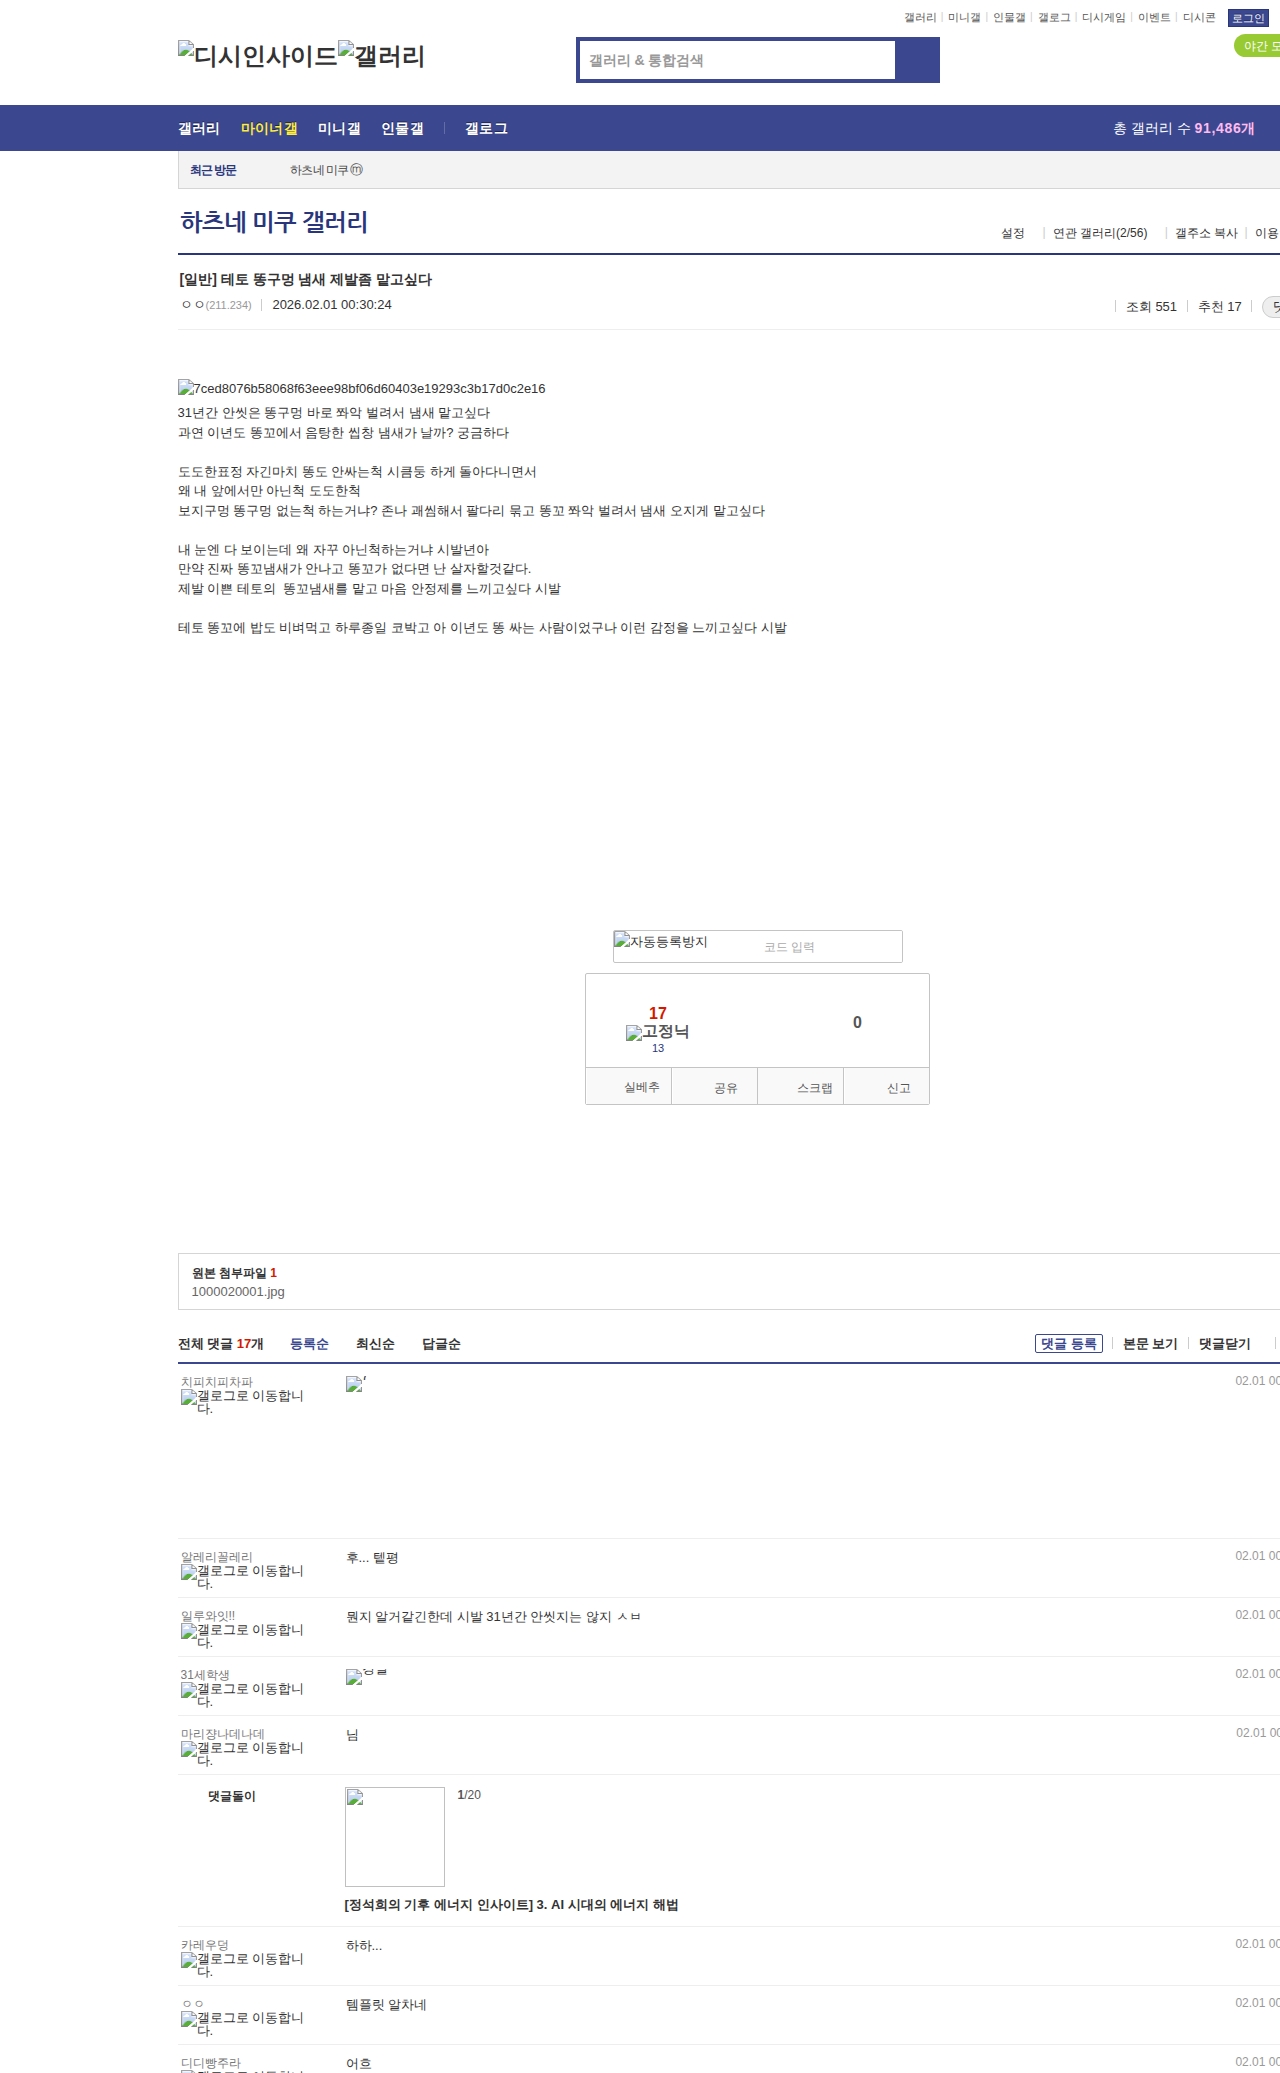Image resolution: width=1280 pixels, height=2073 pixels.
Task: Toggle the 야간 모드 night mode pill
Action: pos(1258,46)
